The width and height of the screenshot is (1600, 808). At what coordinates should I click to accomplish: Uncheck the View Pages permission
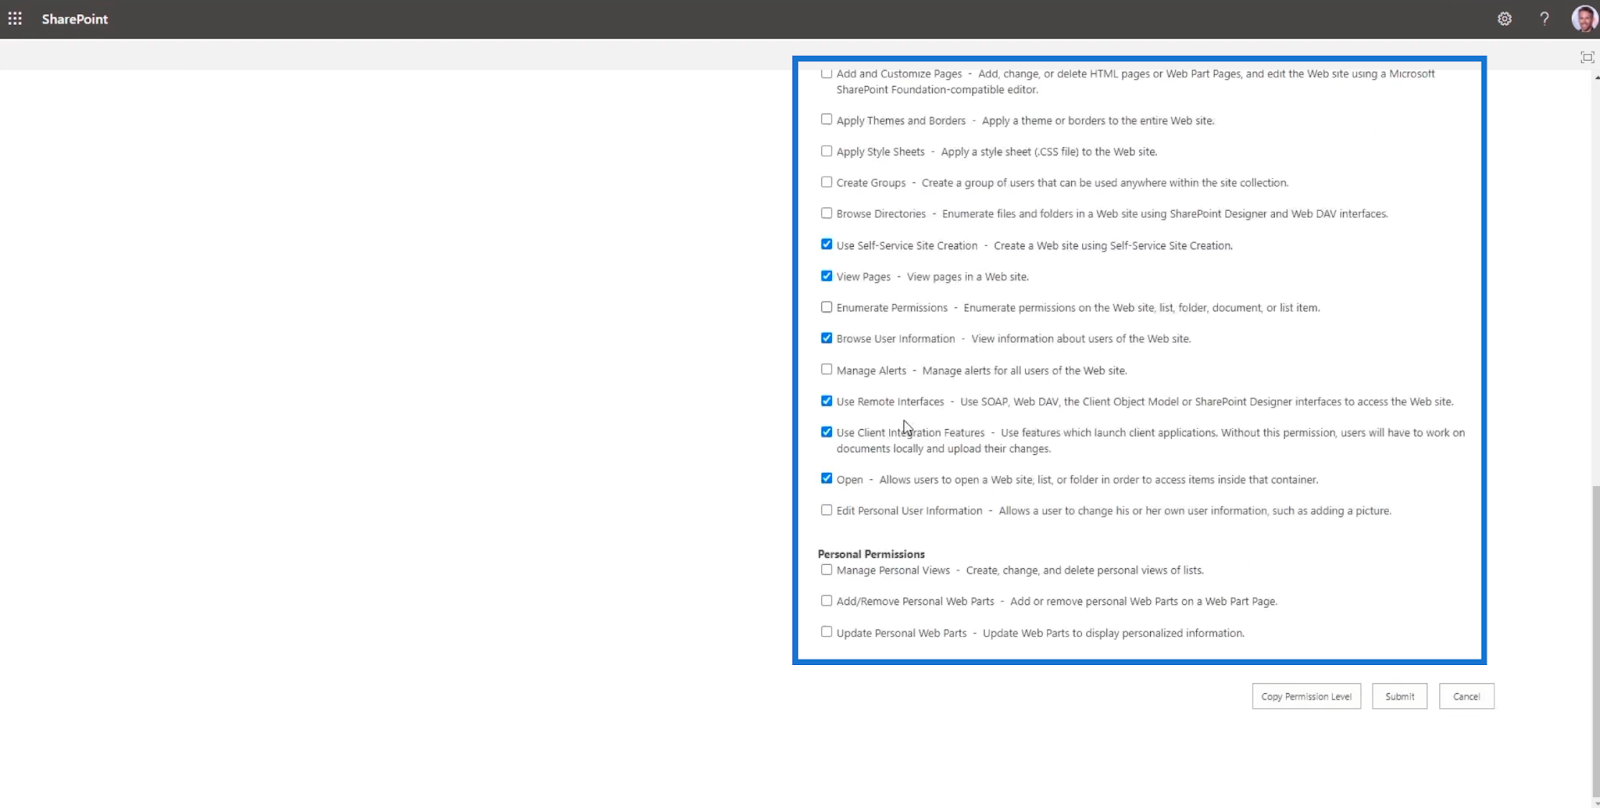click(826, 276)
